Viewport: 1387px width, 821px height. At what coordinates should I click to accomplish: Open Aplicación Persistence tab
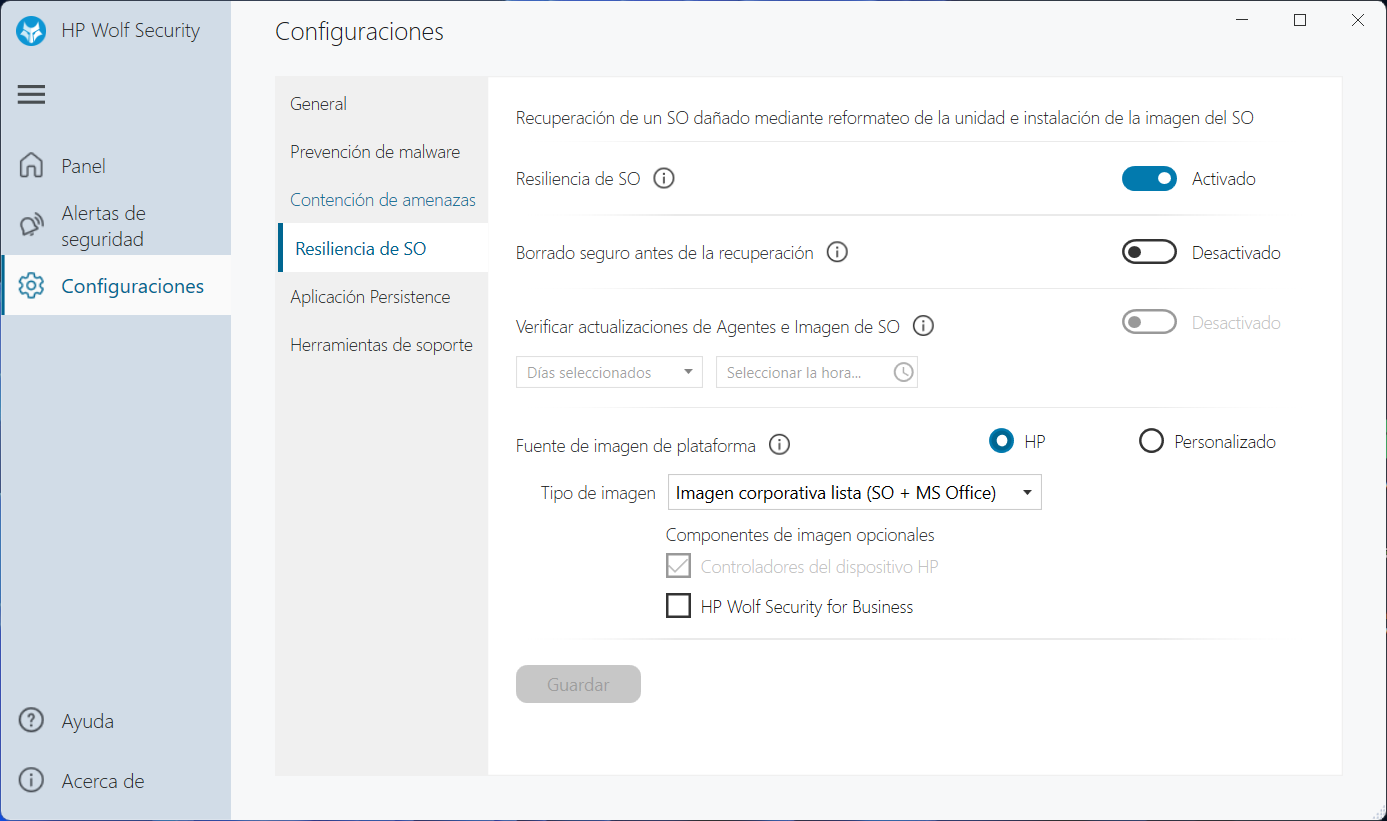[382, 297]
